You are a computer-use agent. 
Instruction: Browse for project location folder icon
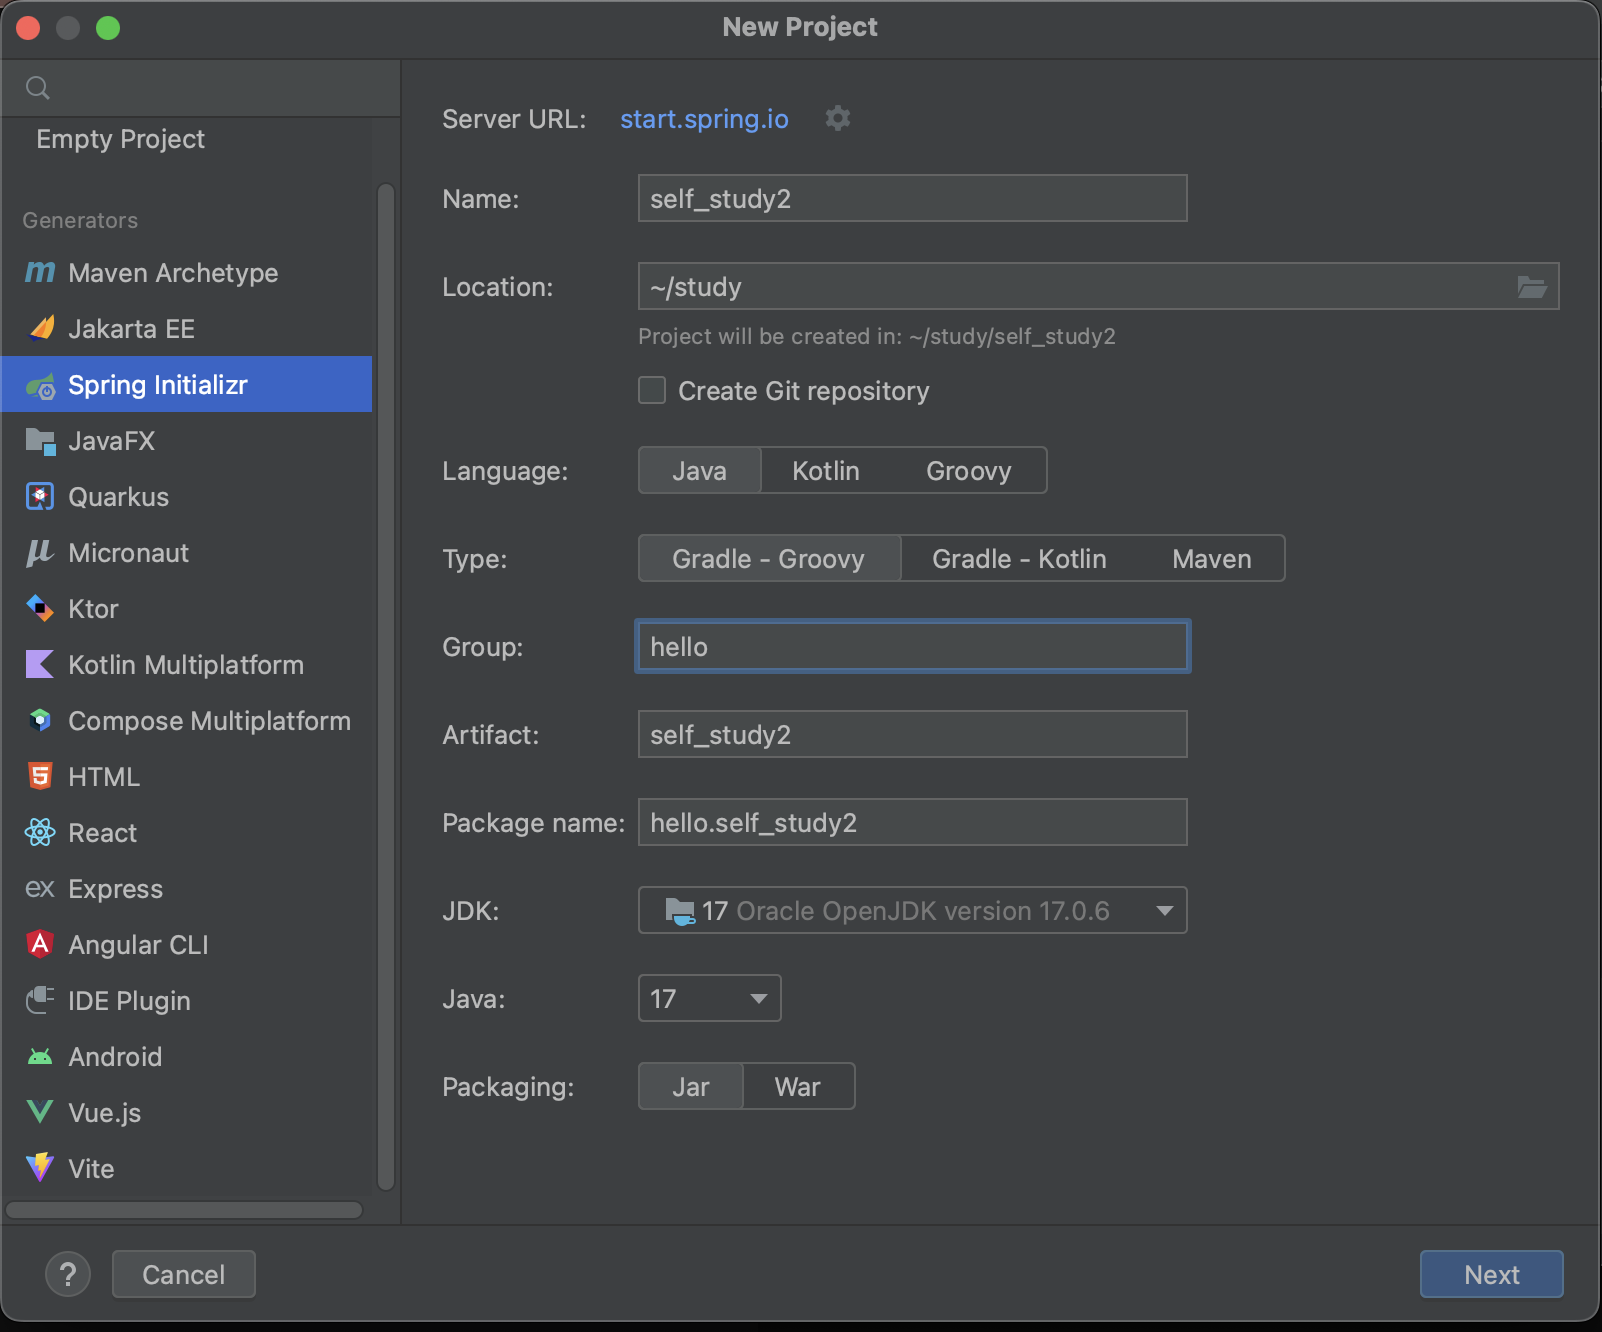[x=1532, y=287]
